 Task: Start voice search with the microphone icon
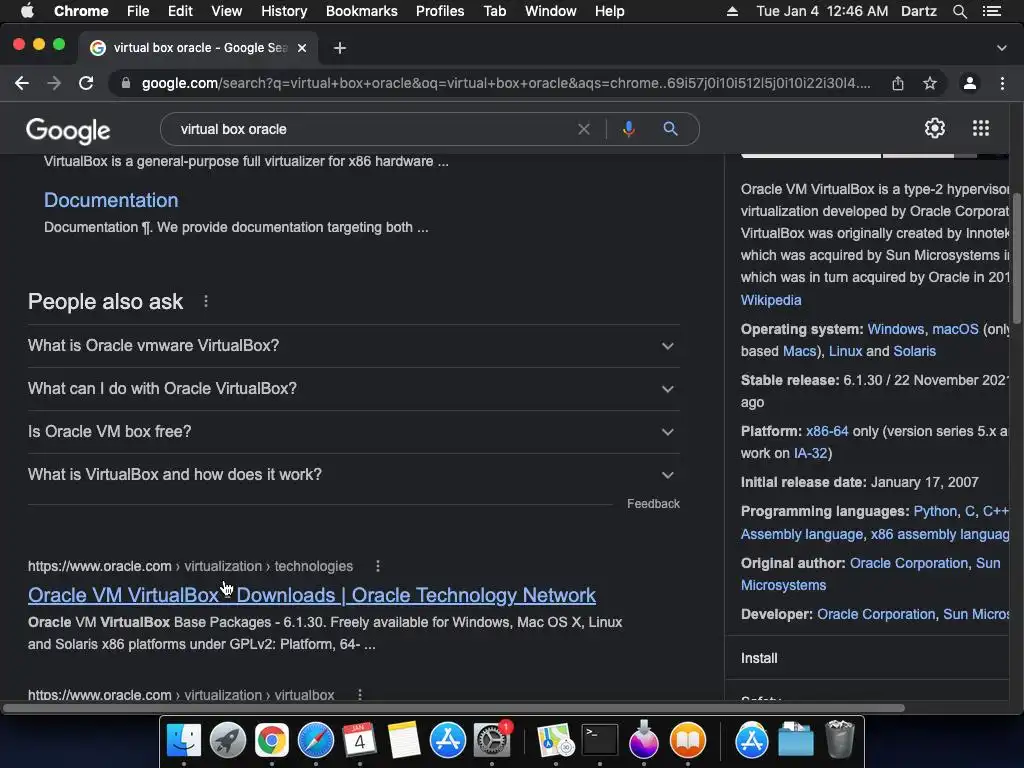point(628,129)
